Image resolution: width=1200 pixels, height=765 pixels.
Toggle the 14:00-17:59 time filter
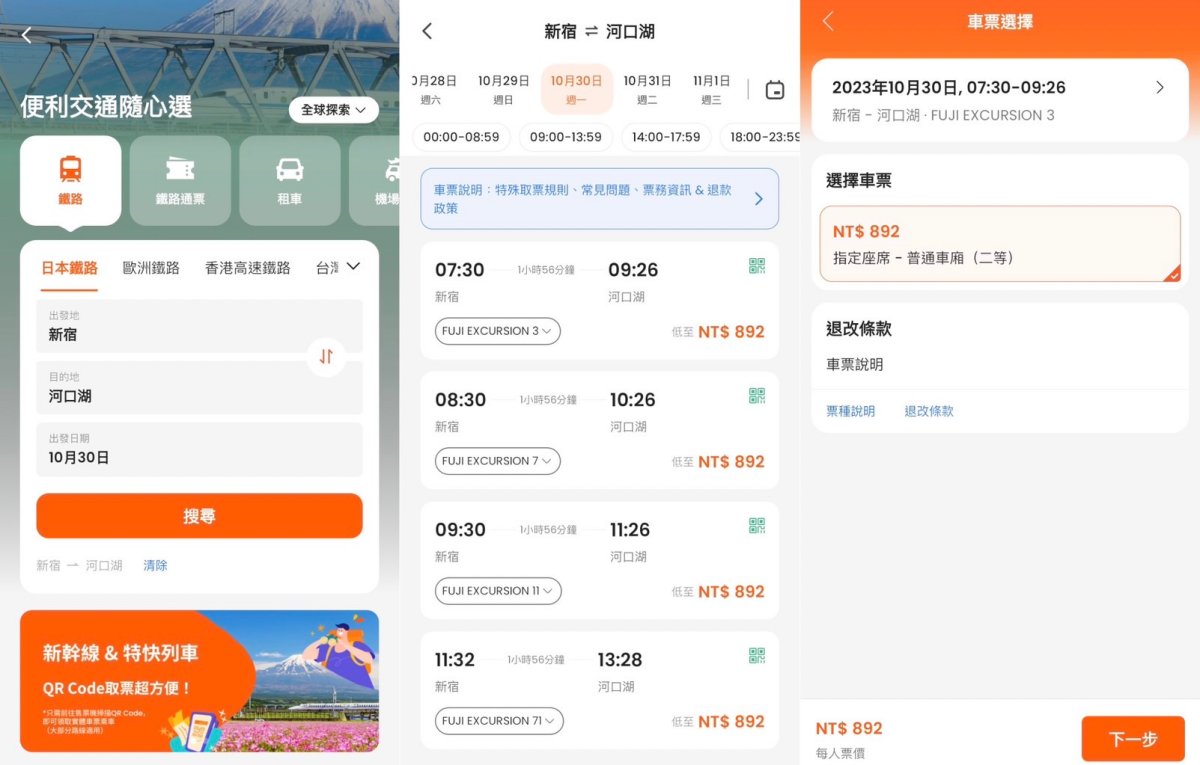click(x=666, y=137)
